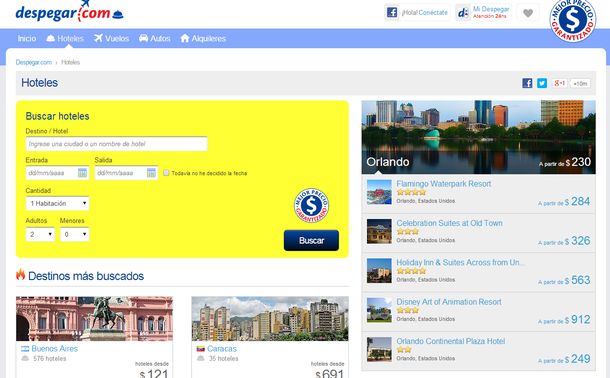The image size is (610, 378).
Task: Select the Hoteles navigation tab
Action: click(65, 38)
